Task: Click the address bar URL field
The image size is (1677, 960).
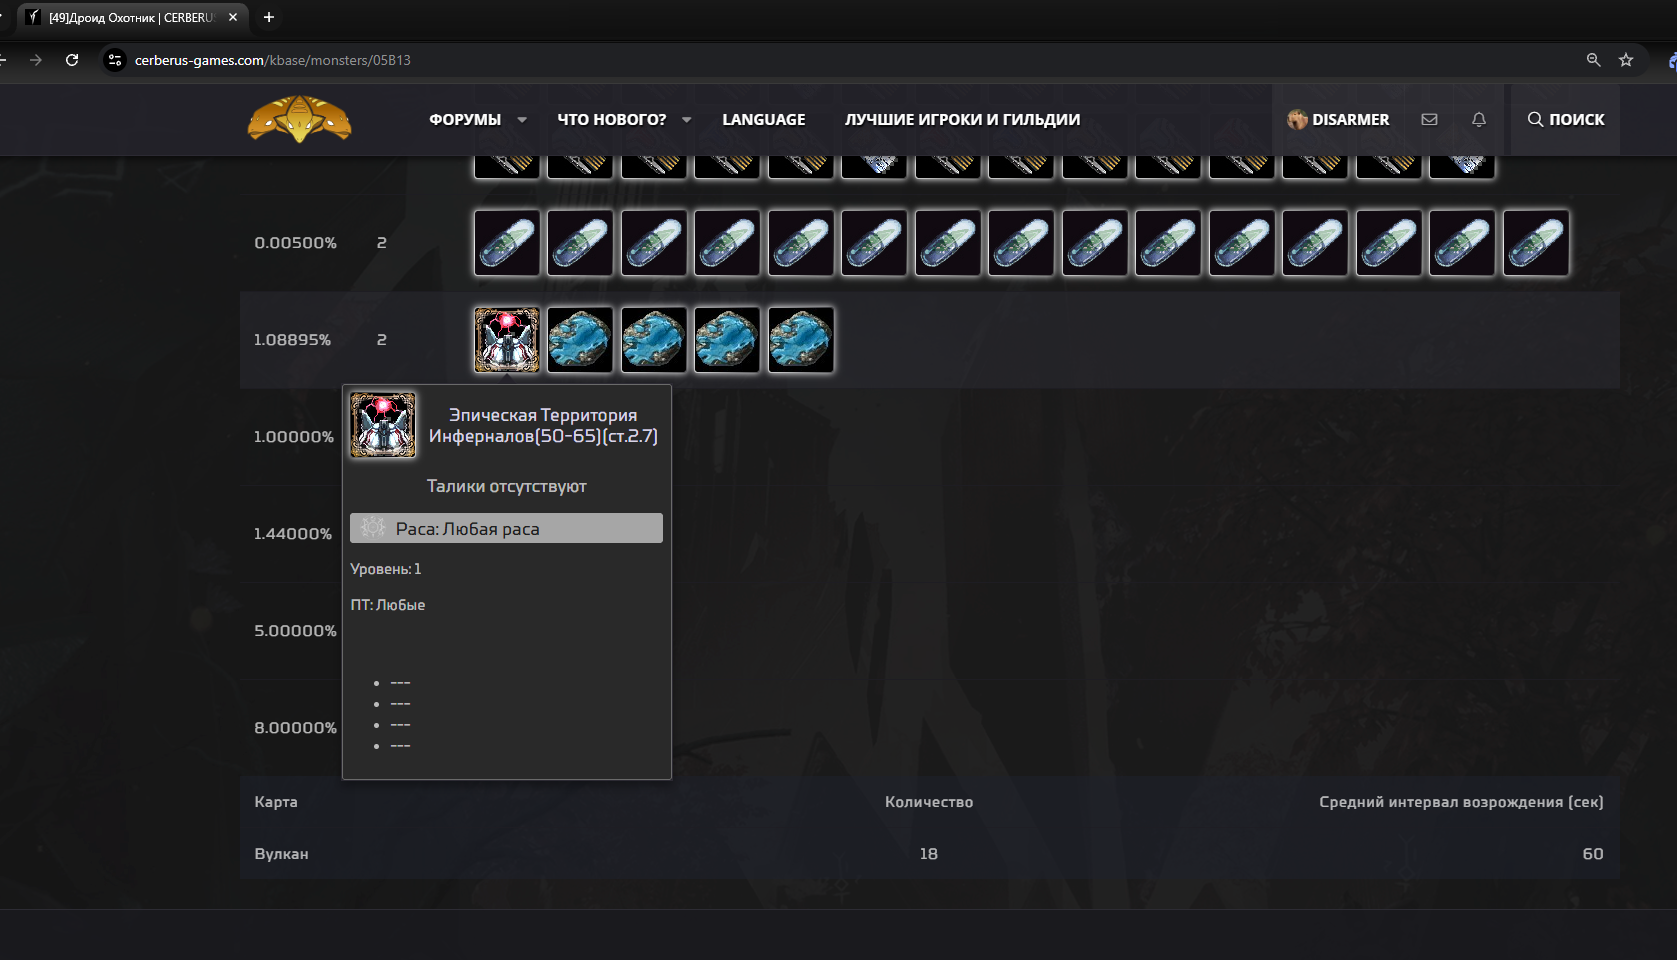Action: point(850,60)
